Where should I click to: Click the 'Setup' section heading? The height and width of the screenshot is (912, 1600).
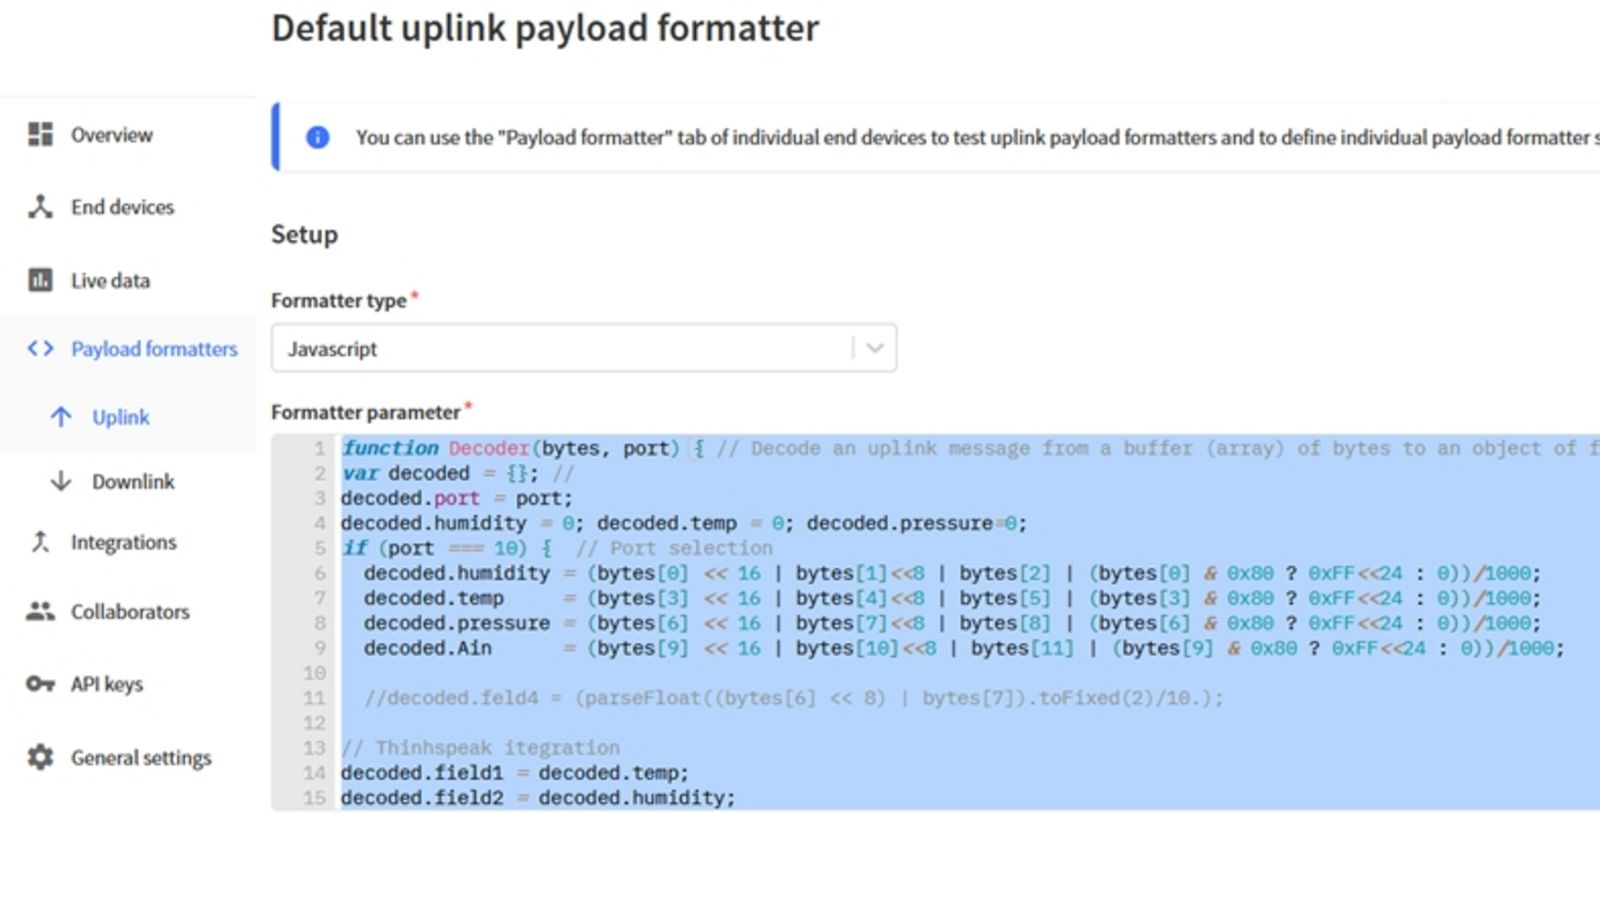304,234
